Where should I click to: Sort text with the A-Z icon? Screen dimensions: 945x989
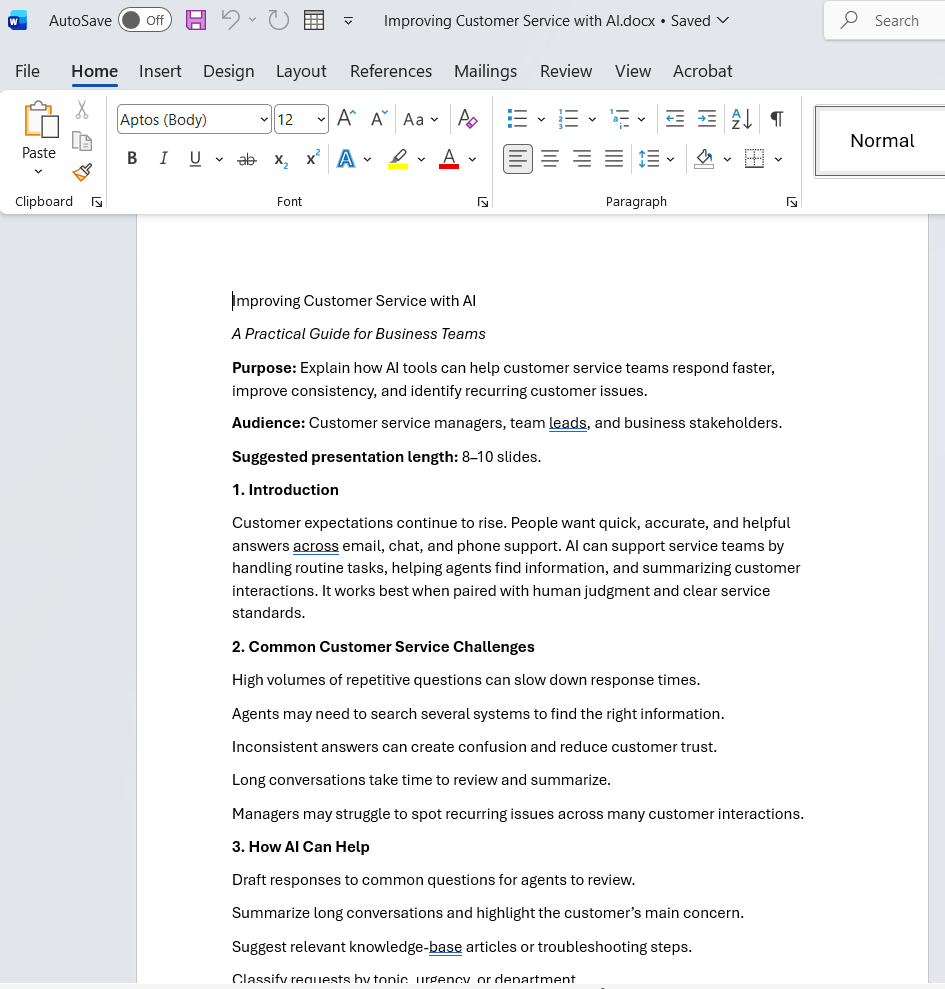(x=742, y=119)
